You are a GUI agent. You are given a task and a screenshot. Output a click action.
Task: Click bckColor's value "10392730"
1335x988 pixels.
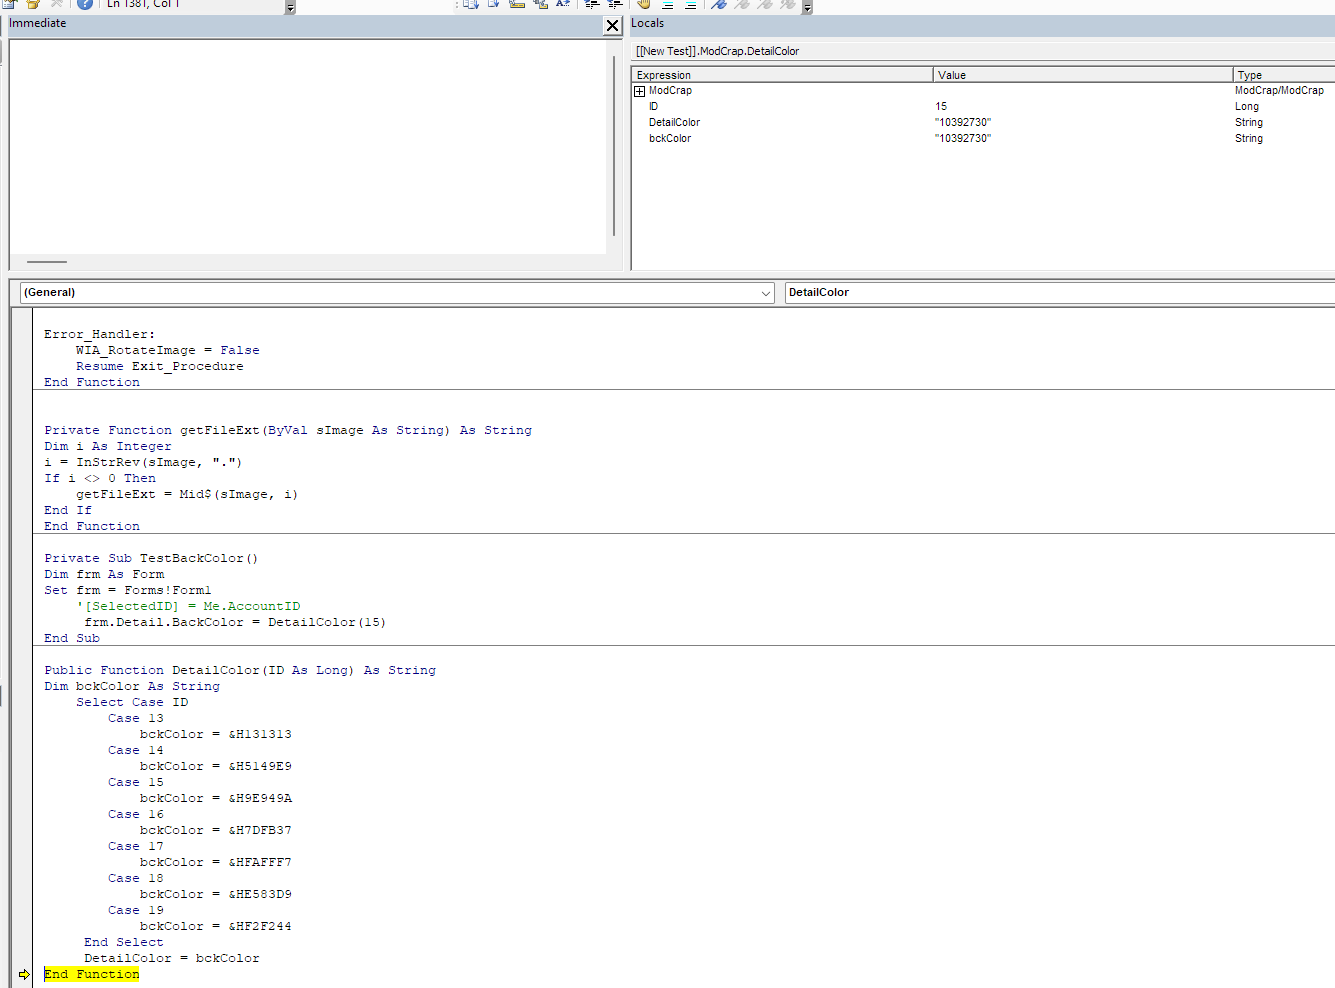[x=963, y=139]
